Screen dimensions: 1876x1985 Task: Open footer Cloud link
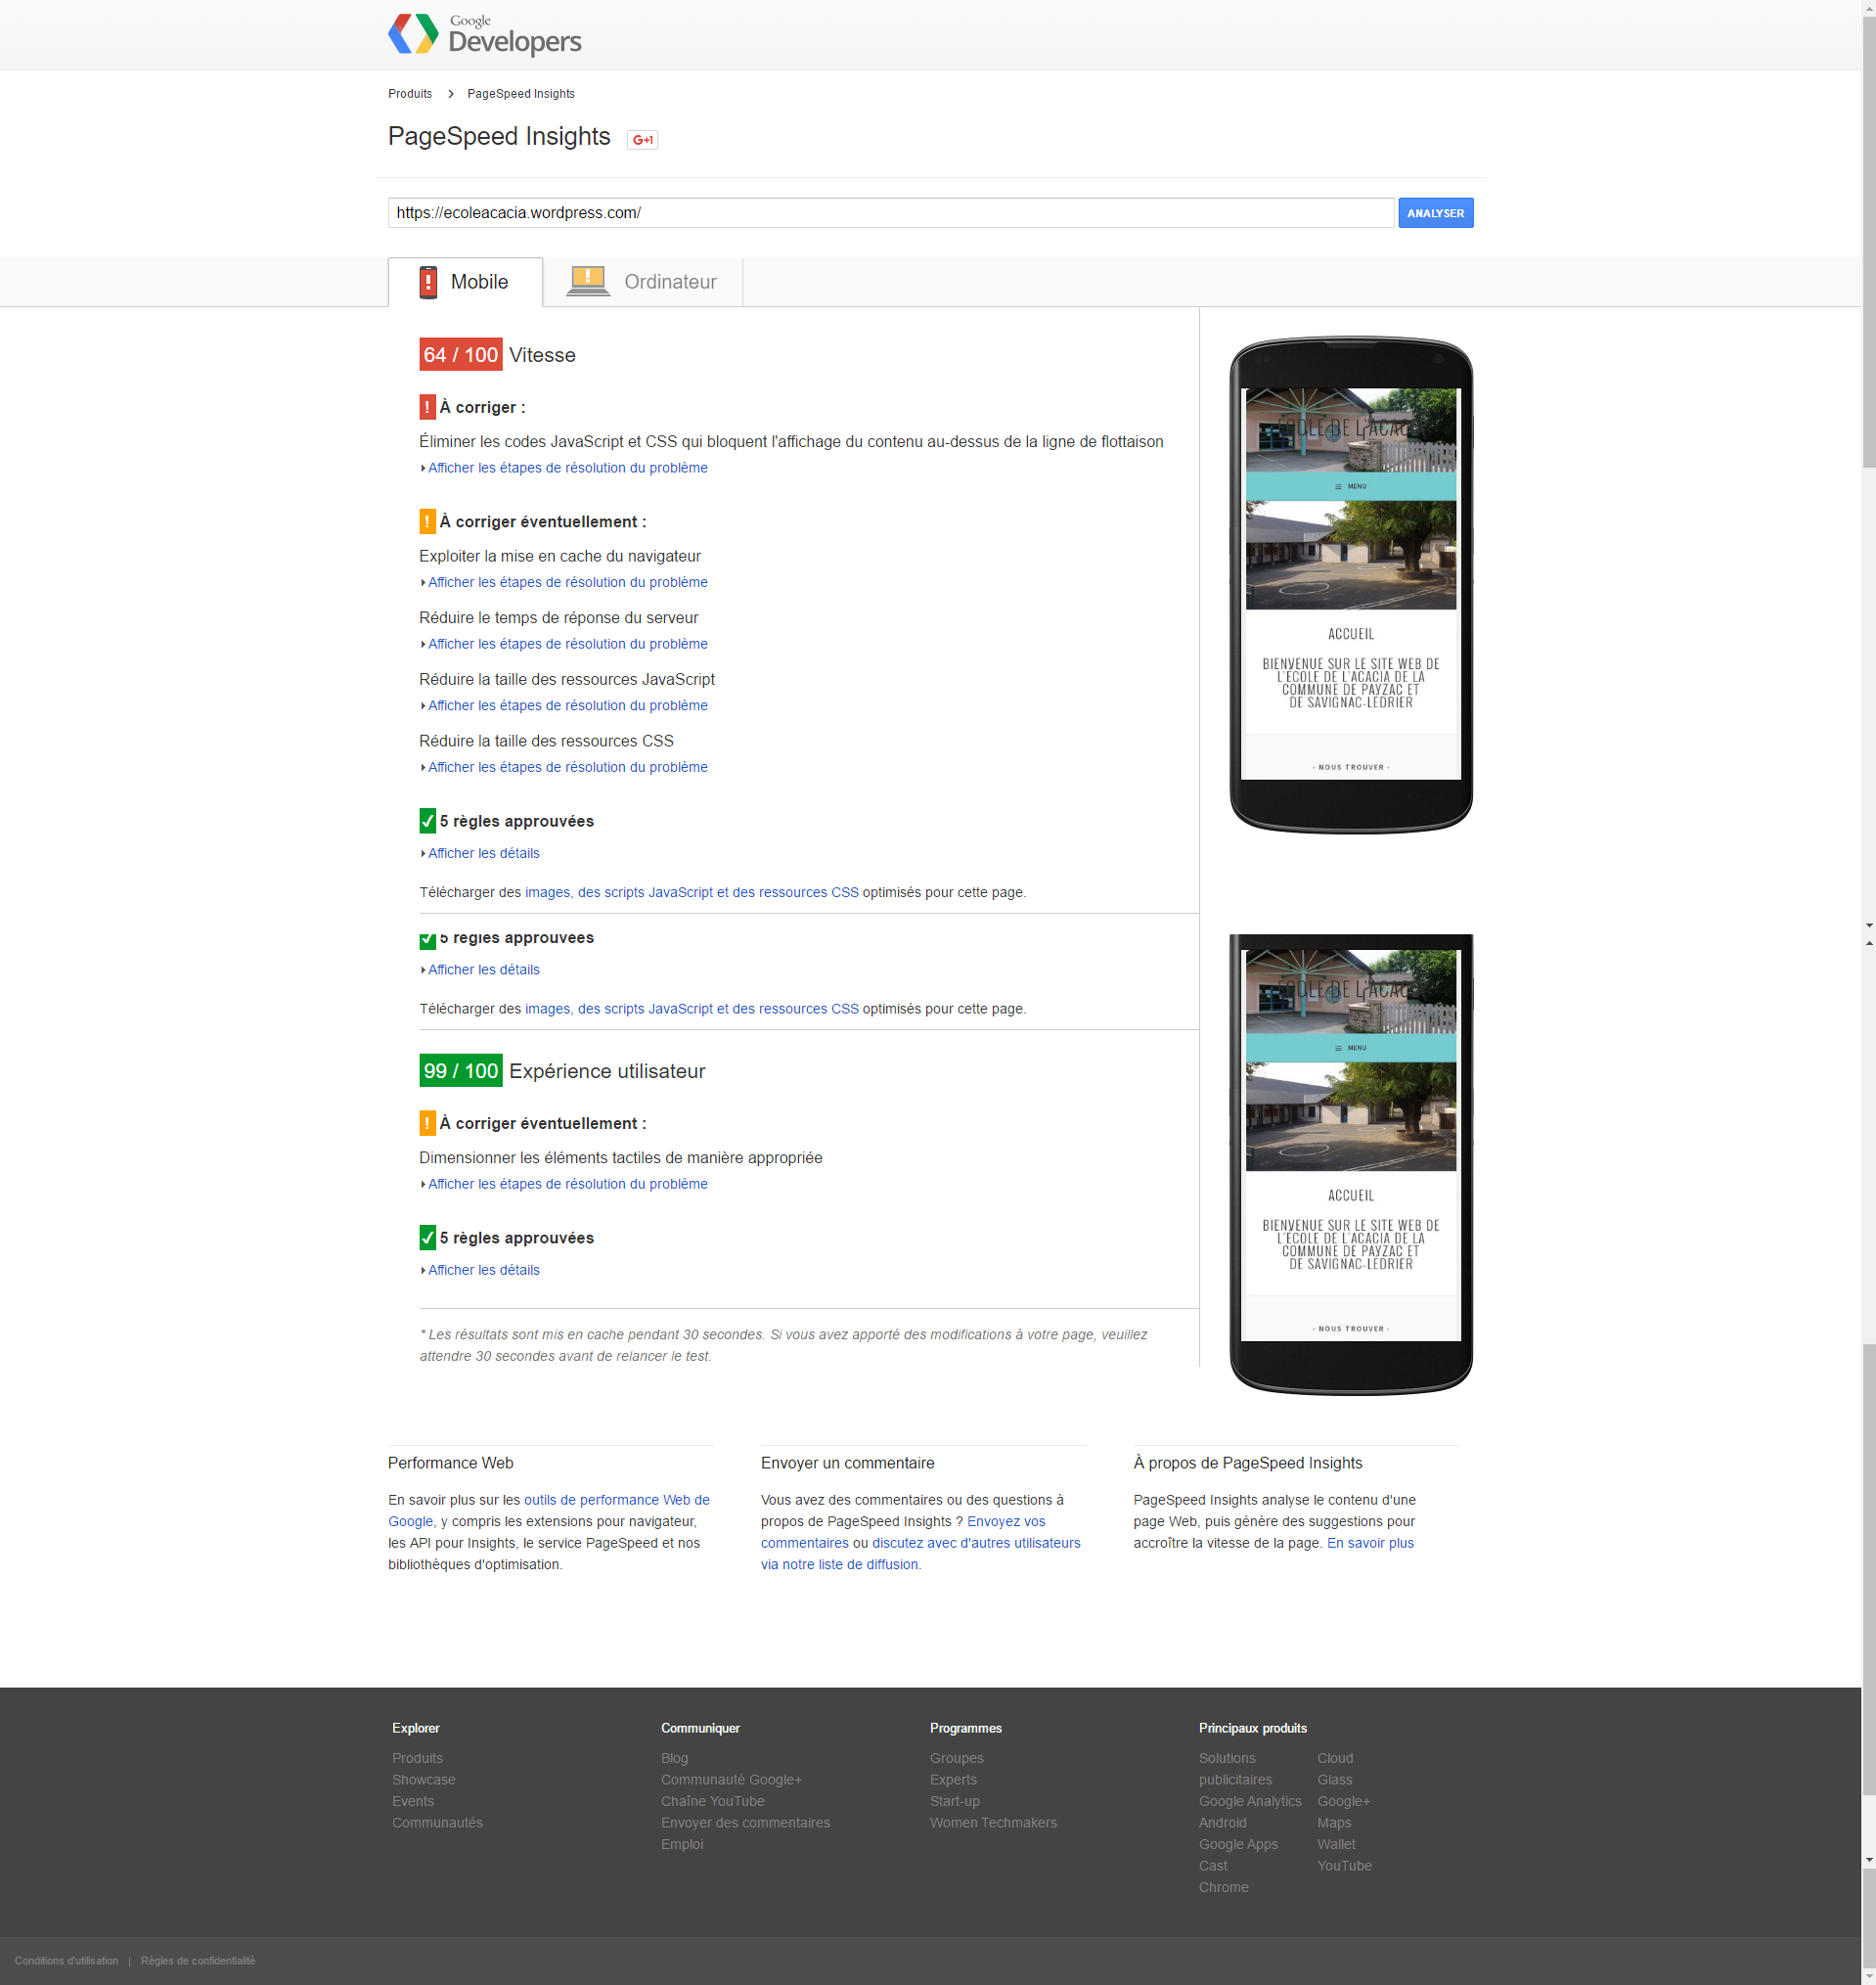[x=1335, y=1758]
